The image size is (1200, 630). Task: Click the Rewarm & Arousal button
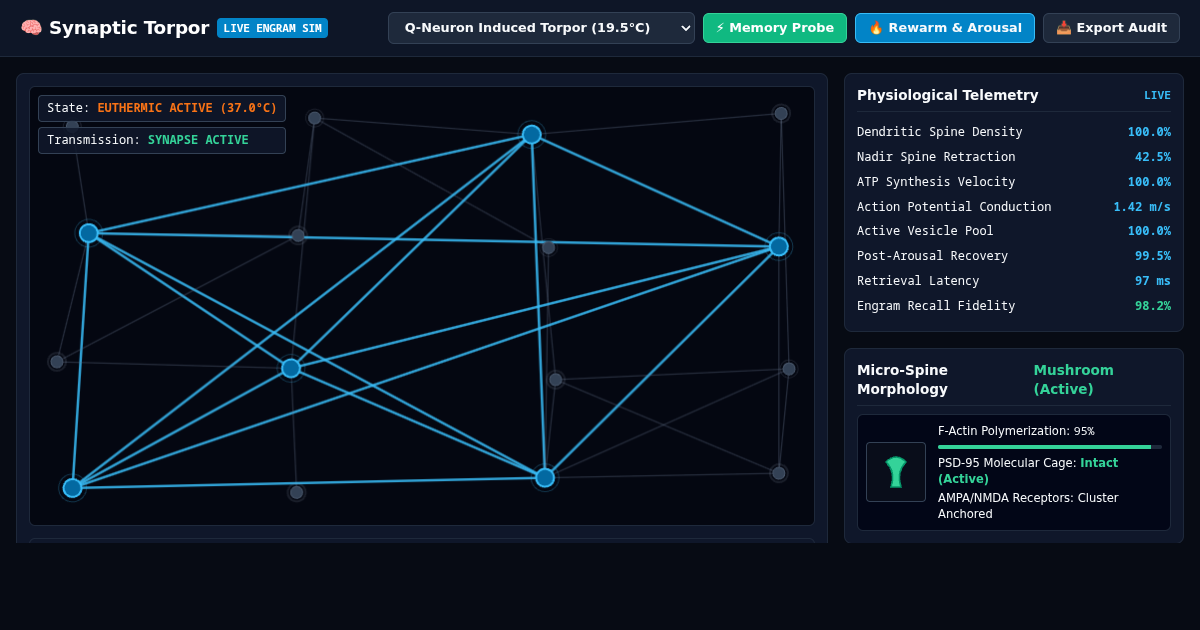(x=945, y=28)
